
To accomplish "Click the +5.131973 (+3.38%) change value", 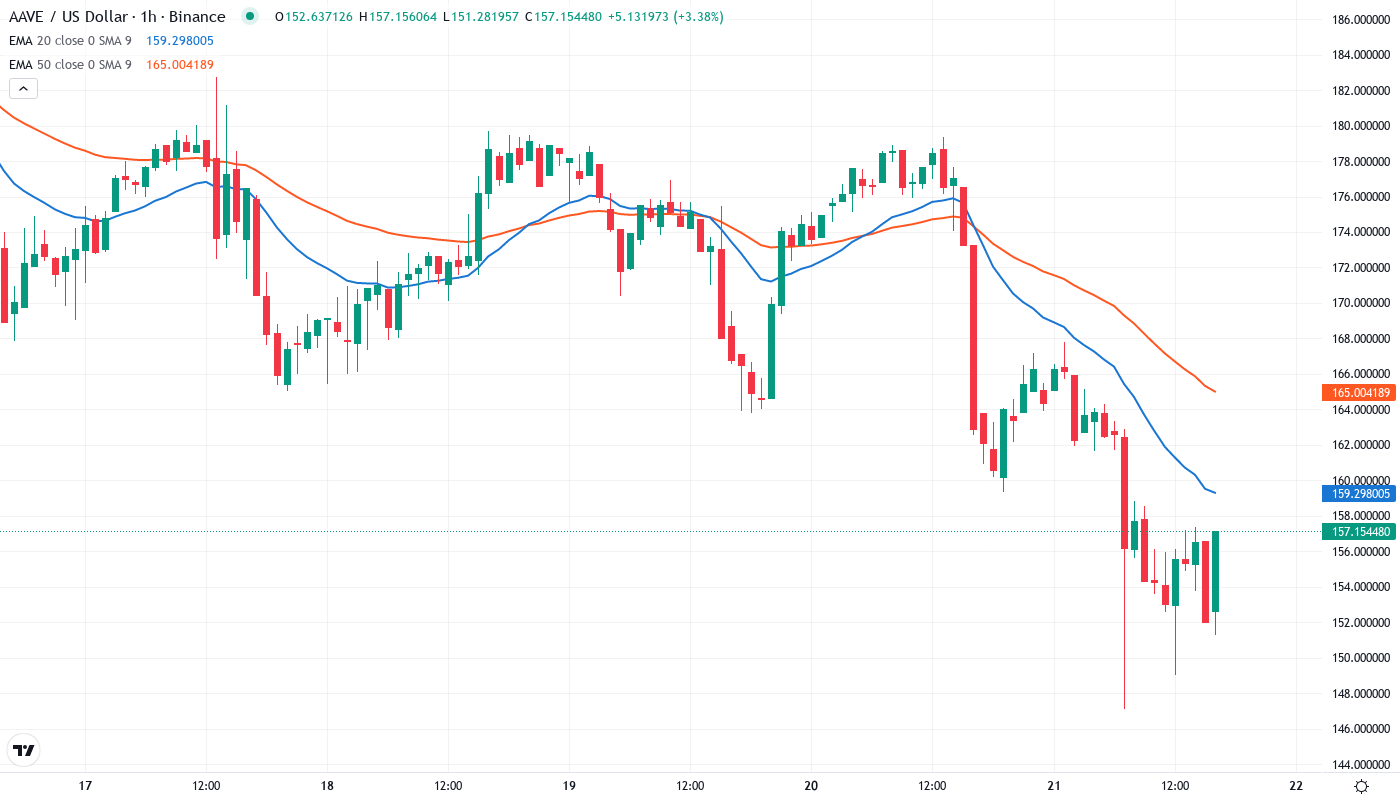I will (664, 17).
